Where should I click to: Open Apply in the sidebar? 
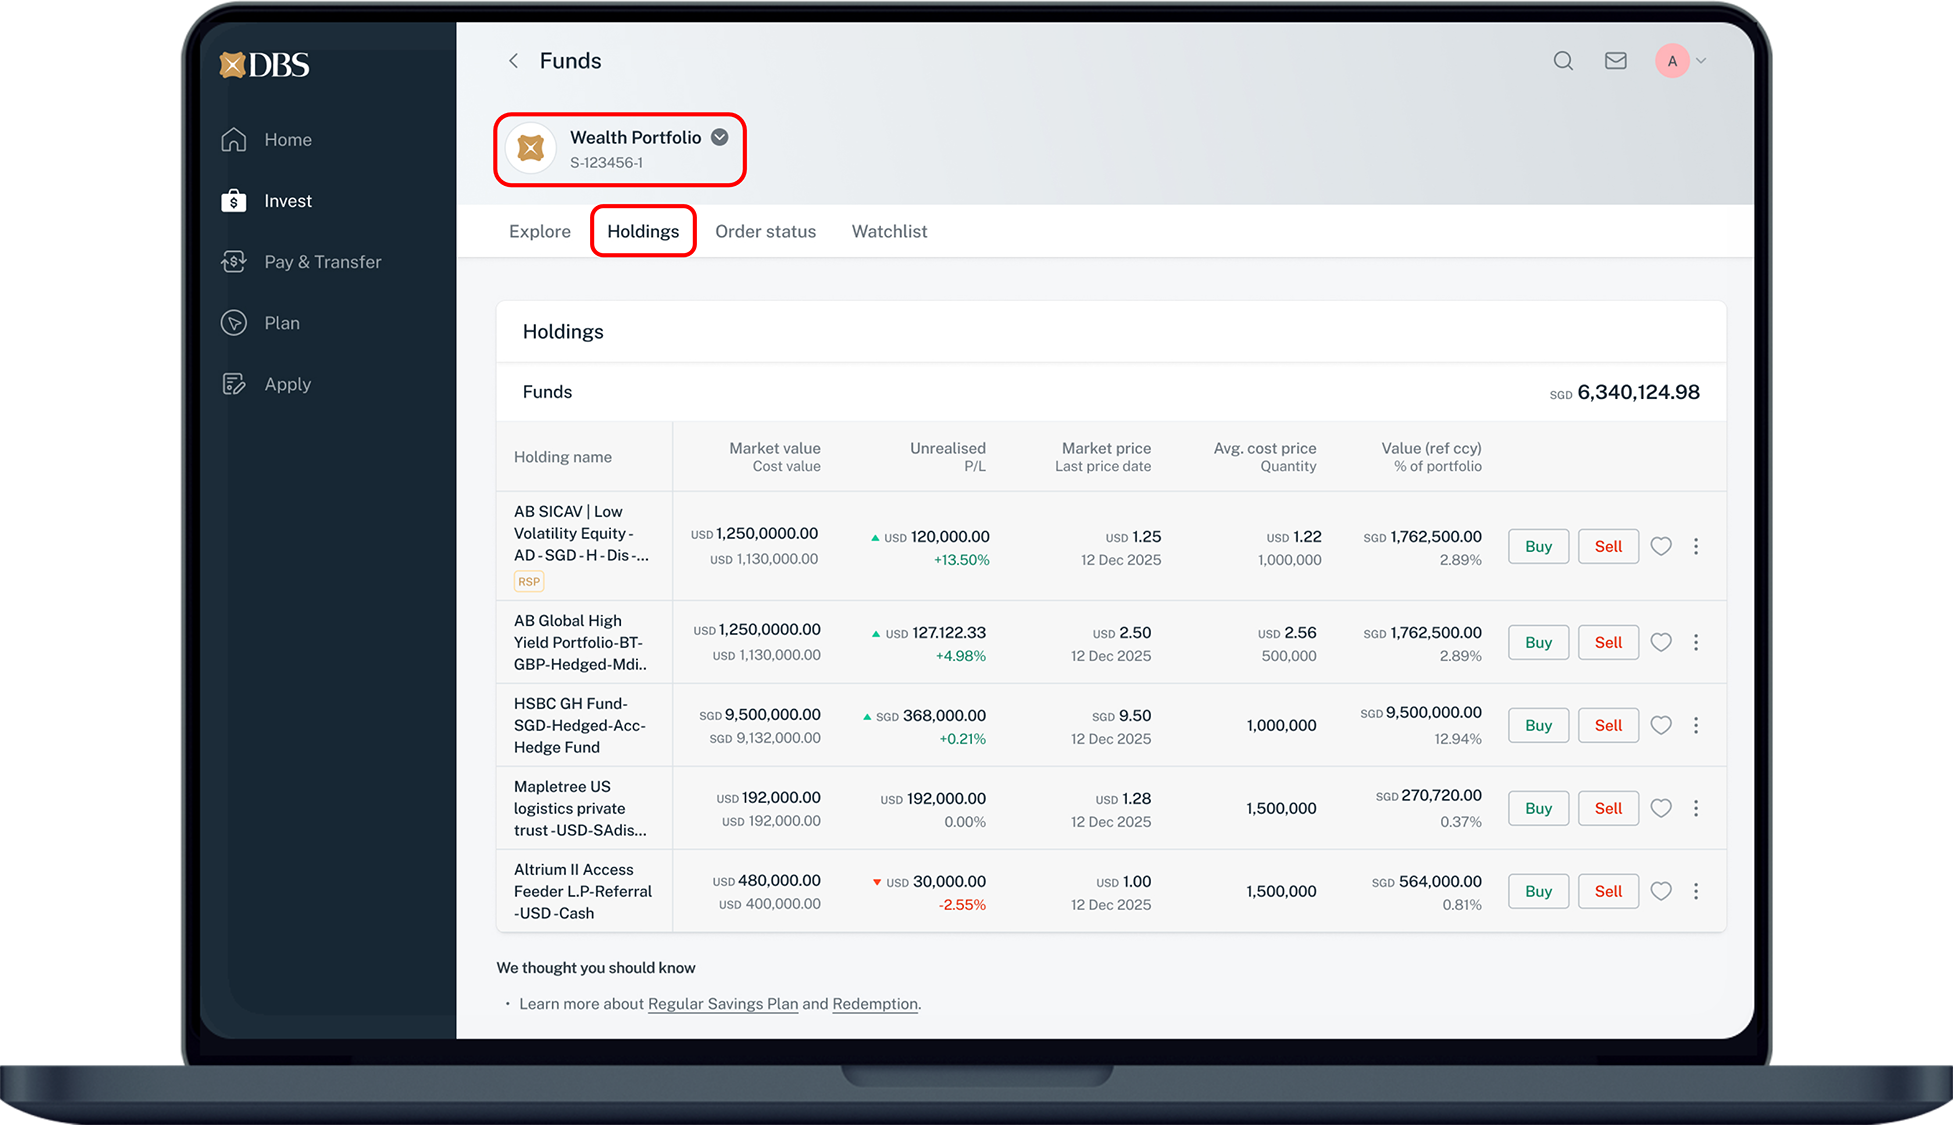click(x=287, y=384)
